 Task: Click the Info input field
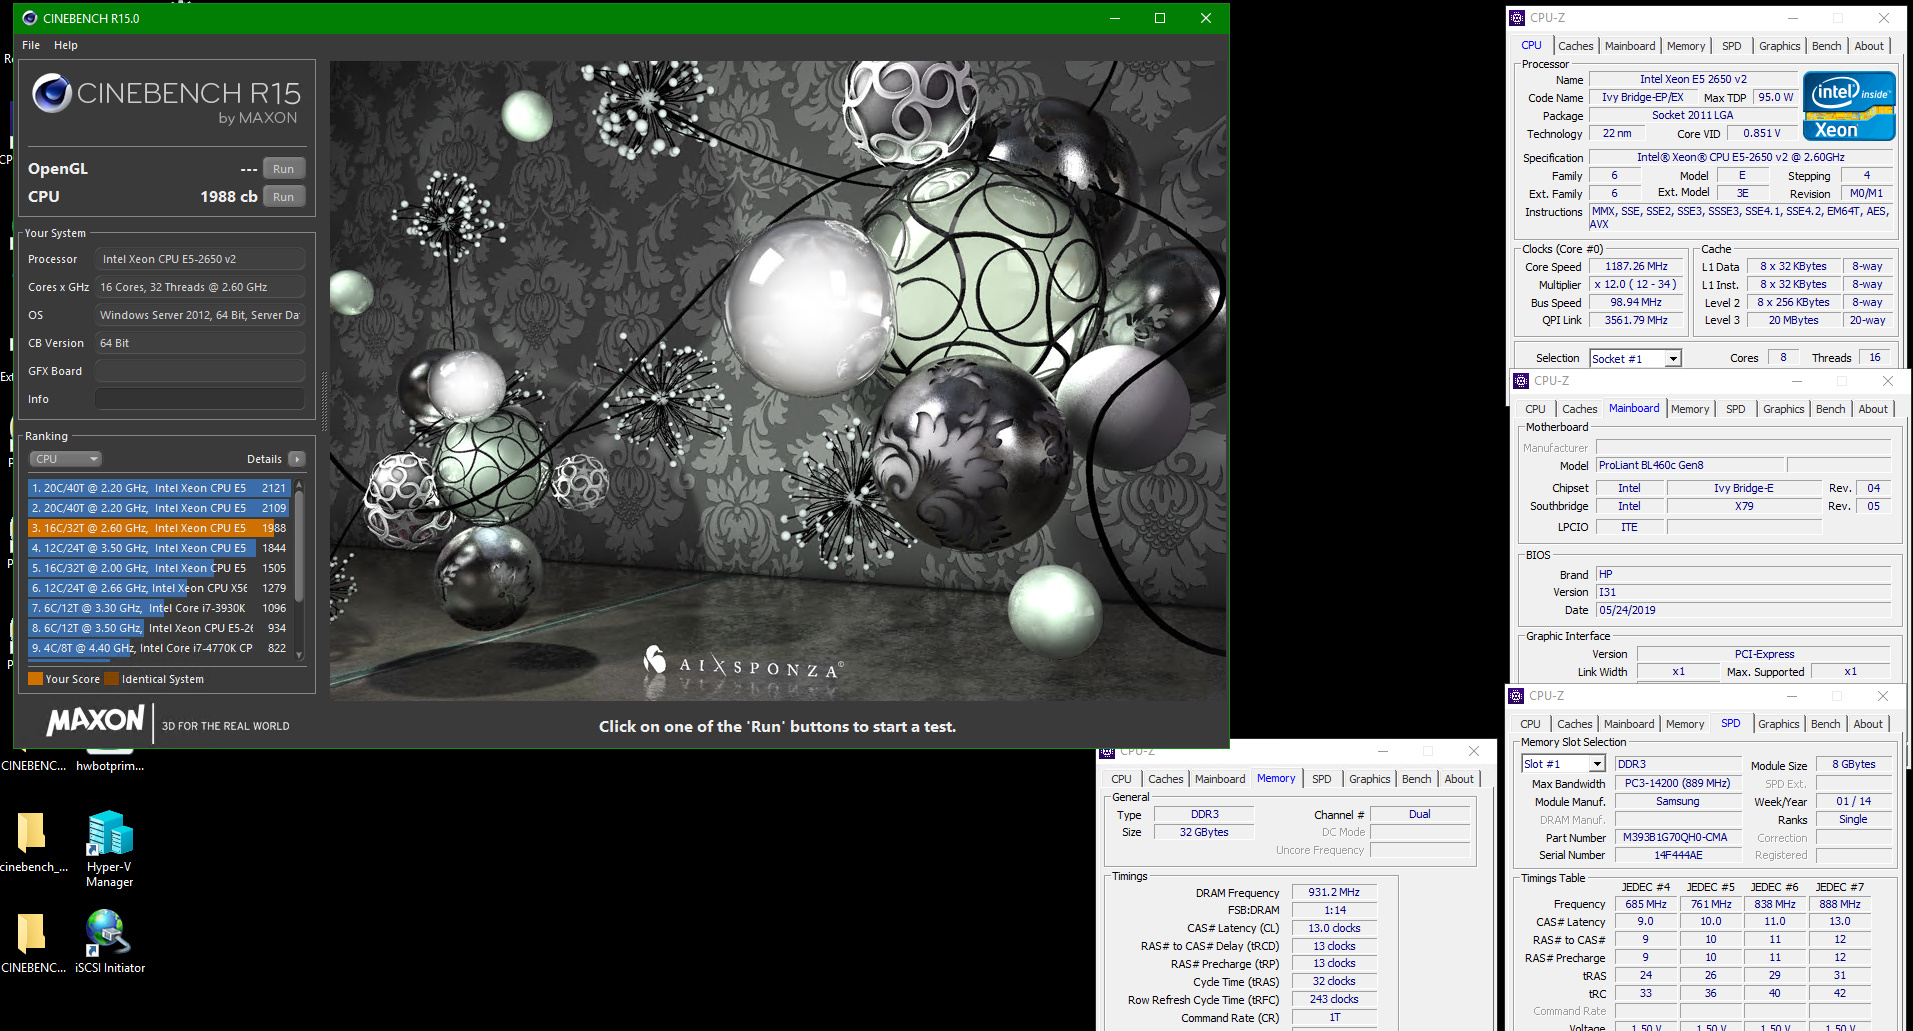(x=200, y=399)
